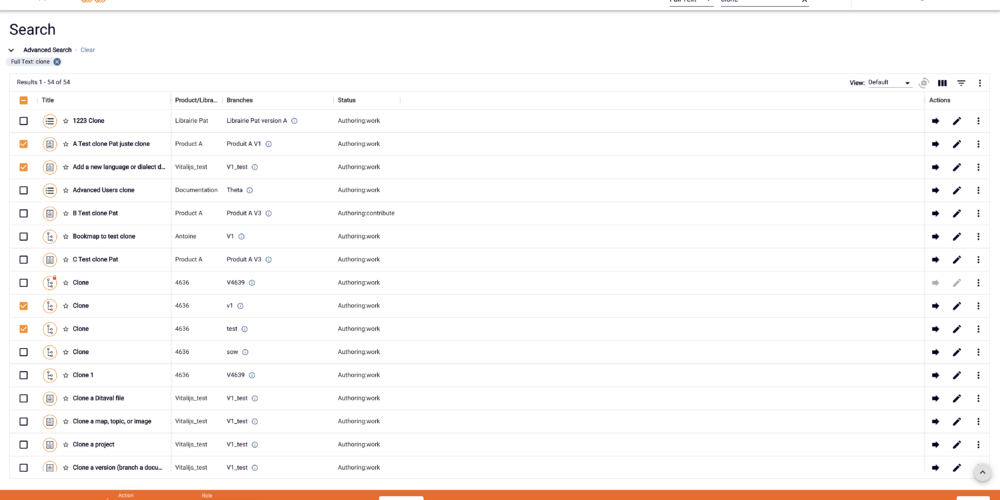Toggle the select-all checkbox in header
The image size is (1000, 500).
[24, 100]
